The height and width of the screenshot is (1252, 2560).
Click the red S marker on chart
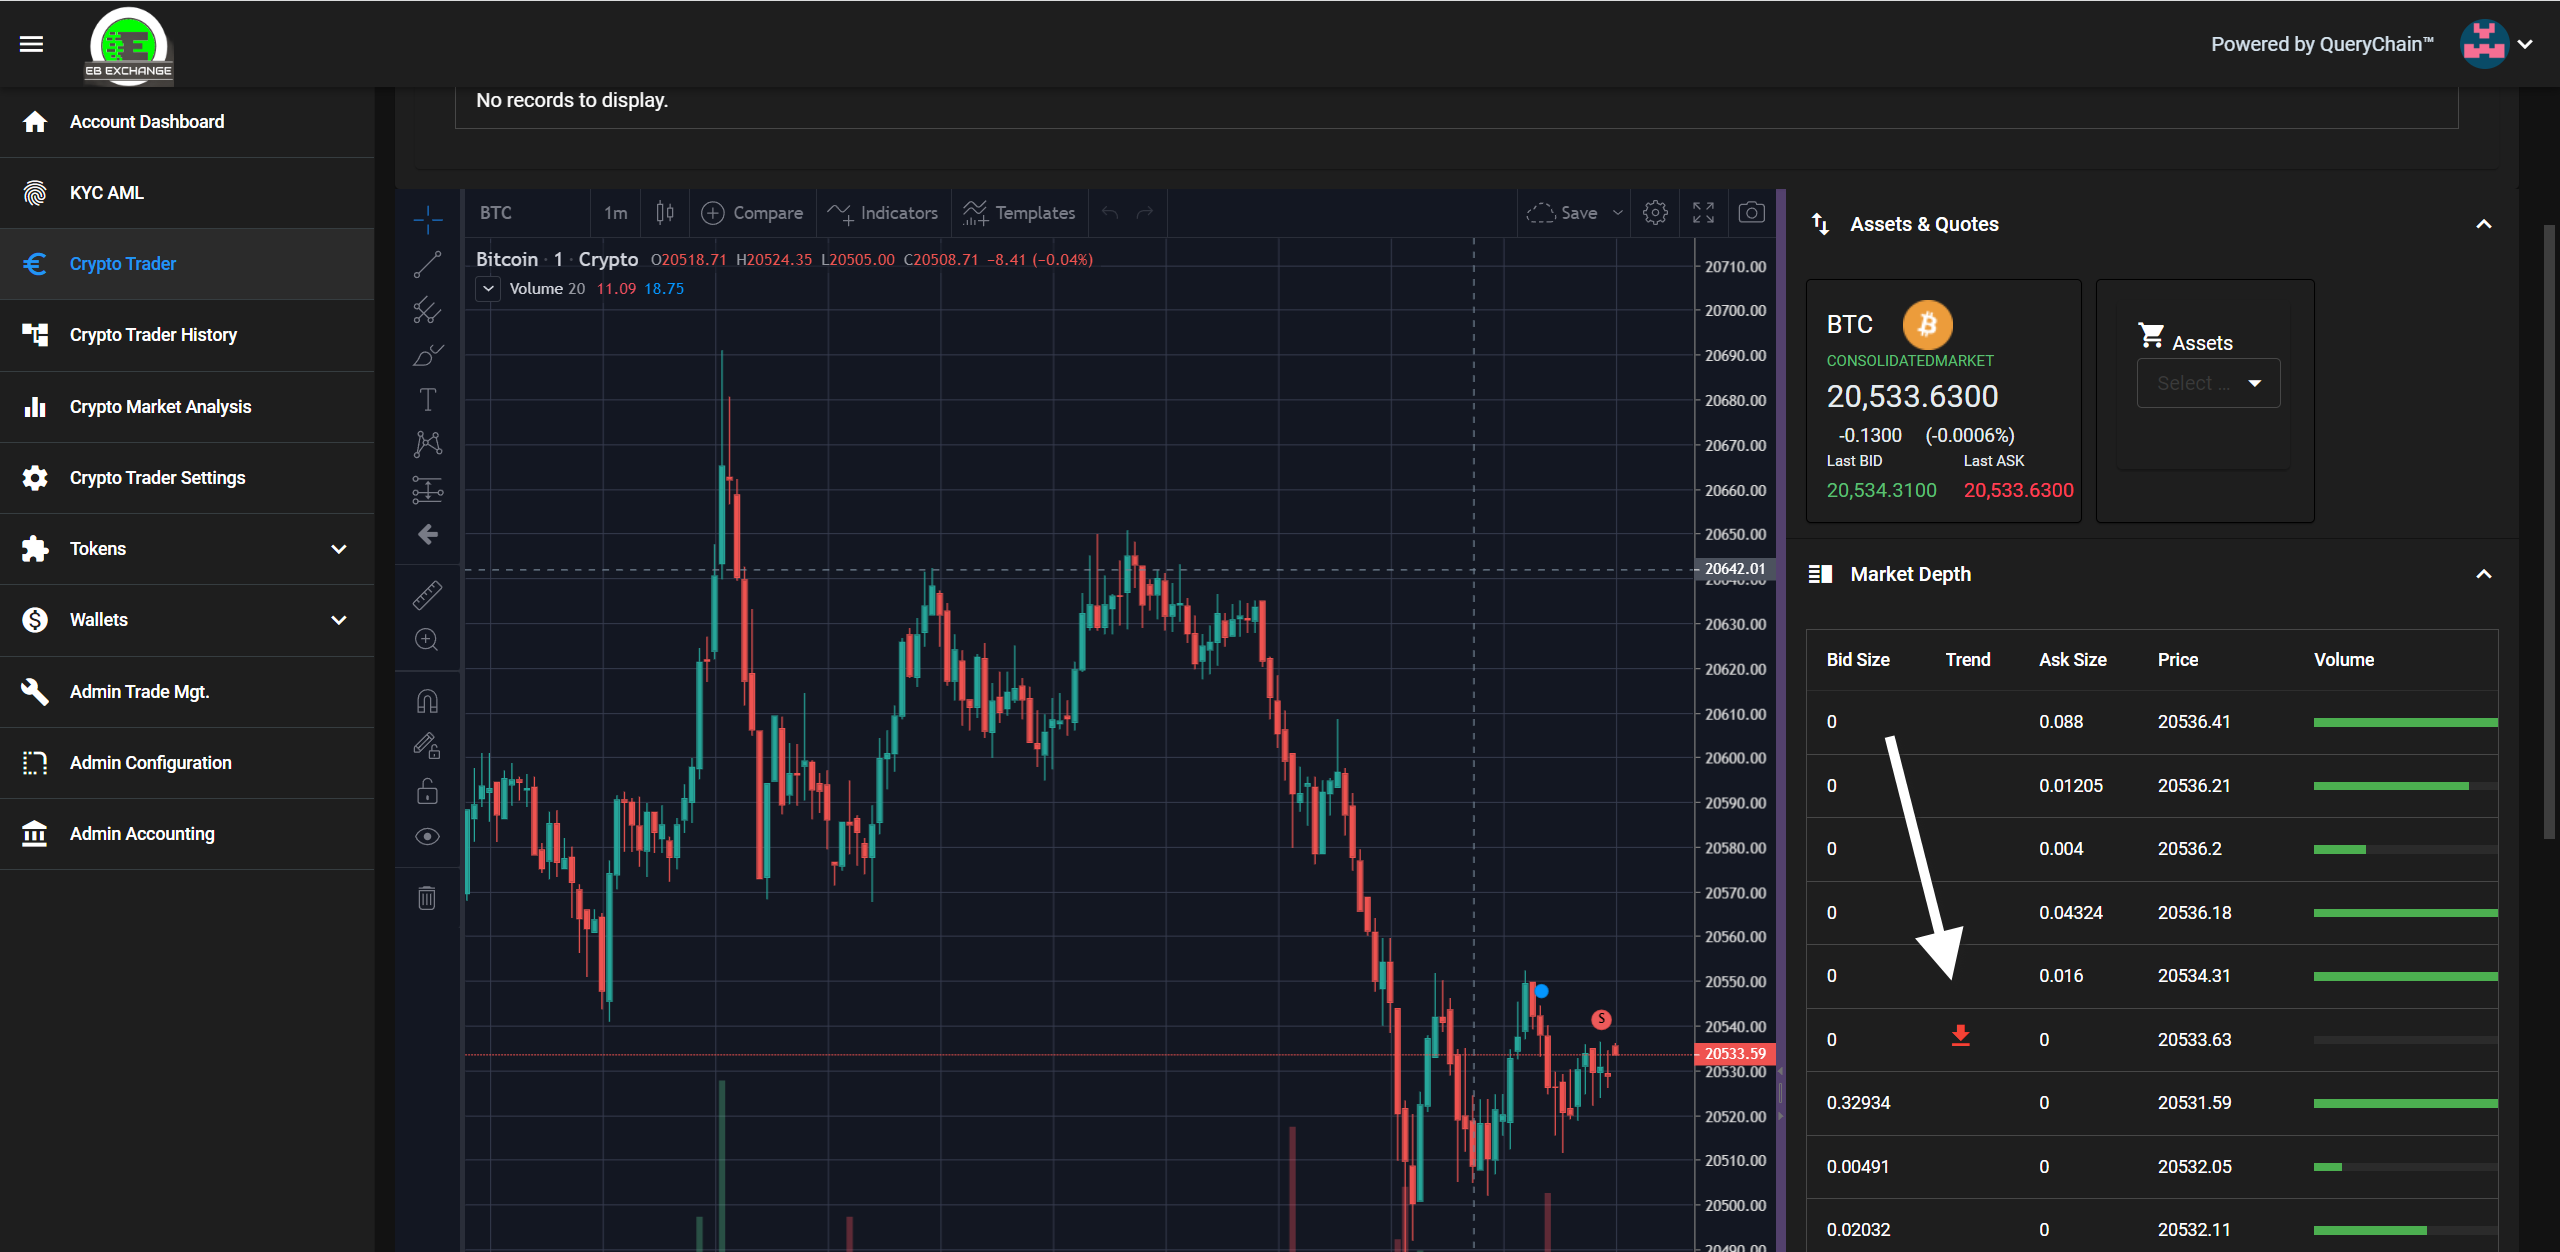tap(1601, 1019)
